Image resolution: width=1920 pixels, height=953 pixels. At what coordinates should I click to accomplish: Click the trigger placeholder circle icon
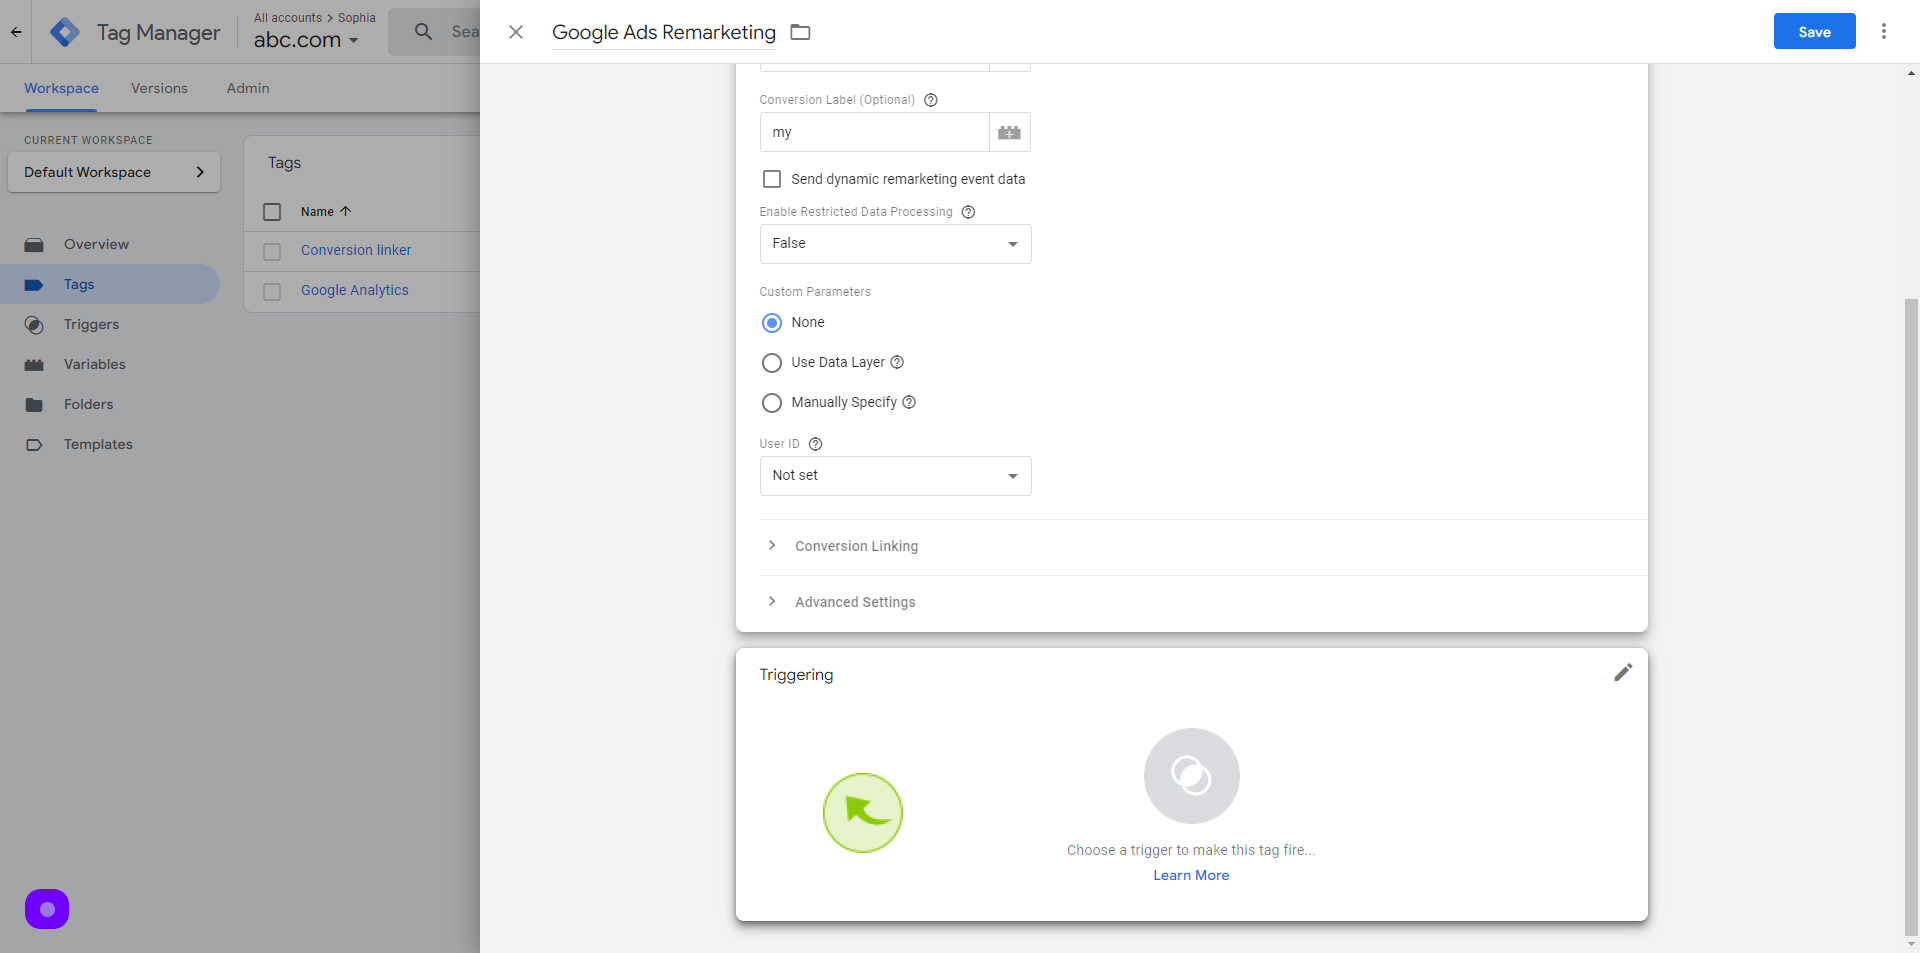click(1192, 776)
